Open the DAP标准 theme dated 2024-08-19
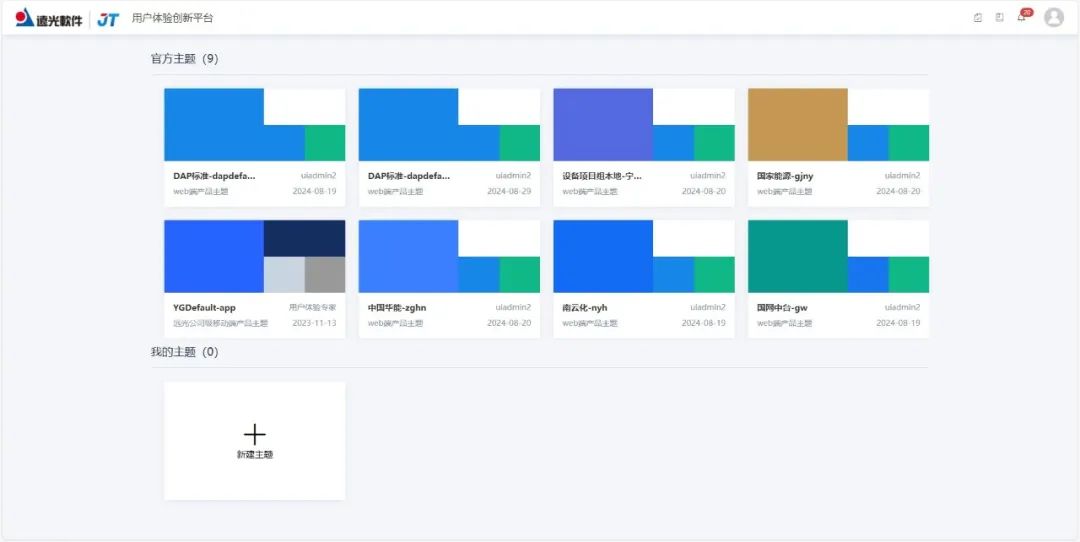This screenshot has width=1080, height=542. (254, 124)
